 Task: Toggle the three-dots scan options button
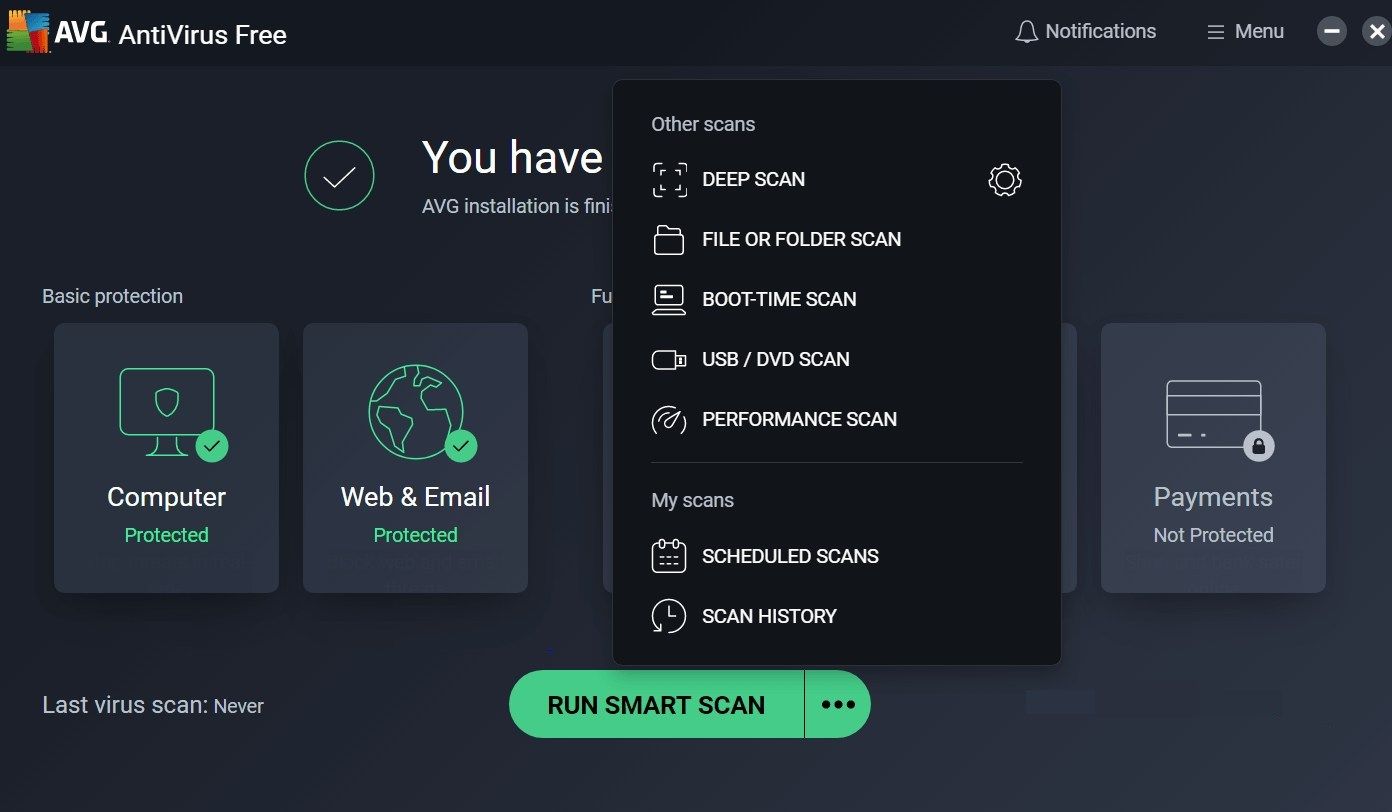click(x=838, y=705)
